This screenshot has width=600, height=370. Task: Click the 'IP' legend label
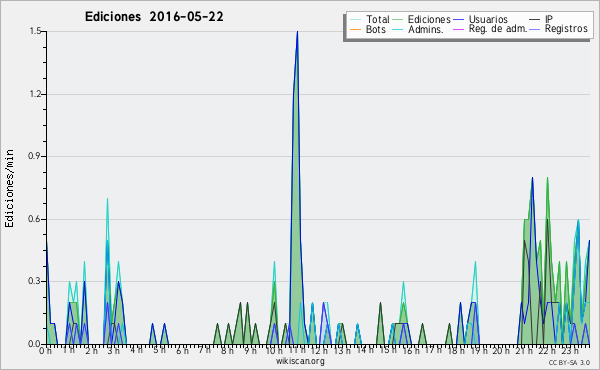pos(549,19)
